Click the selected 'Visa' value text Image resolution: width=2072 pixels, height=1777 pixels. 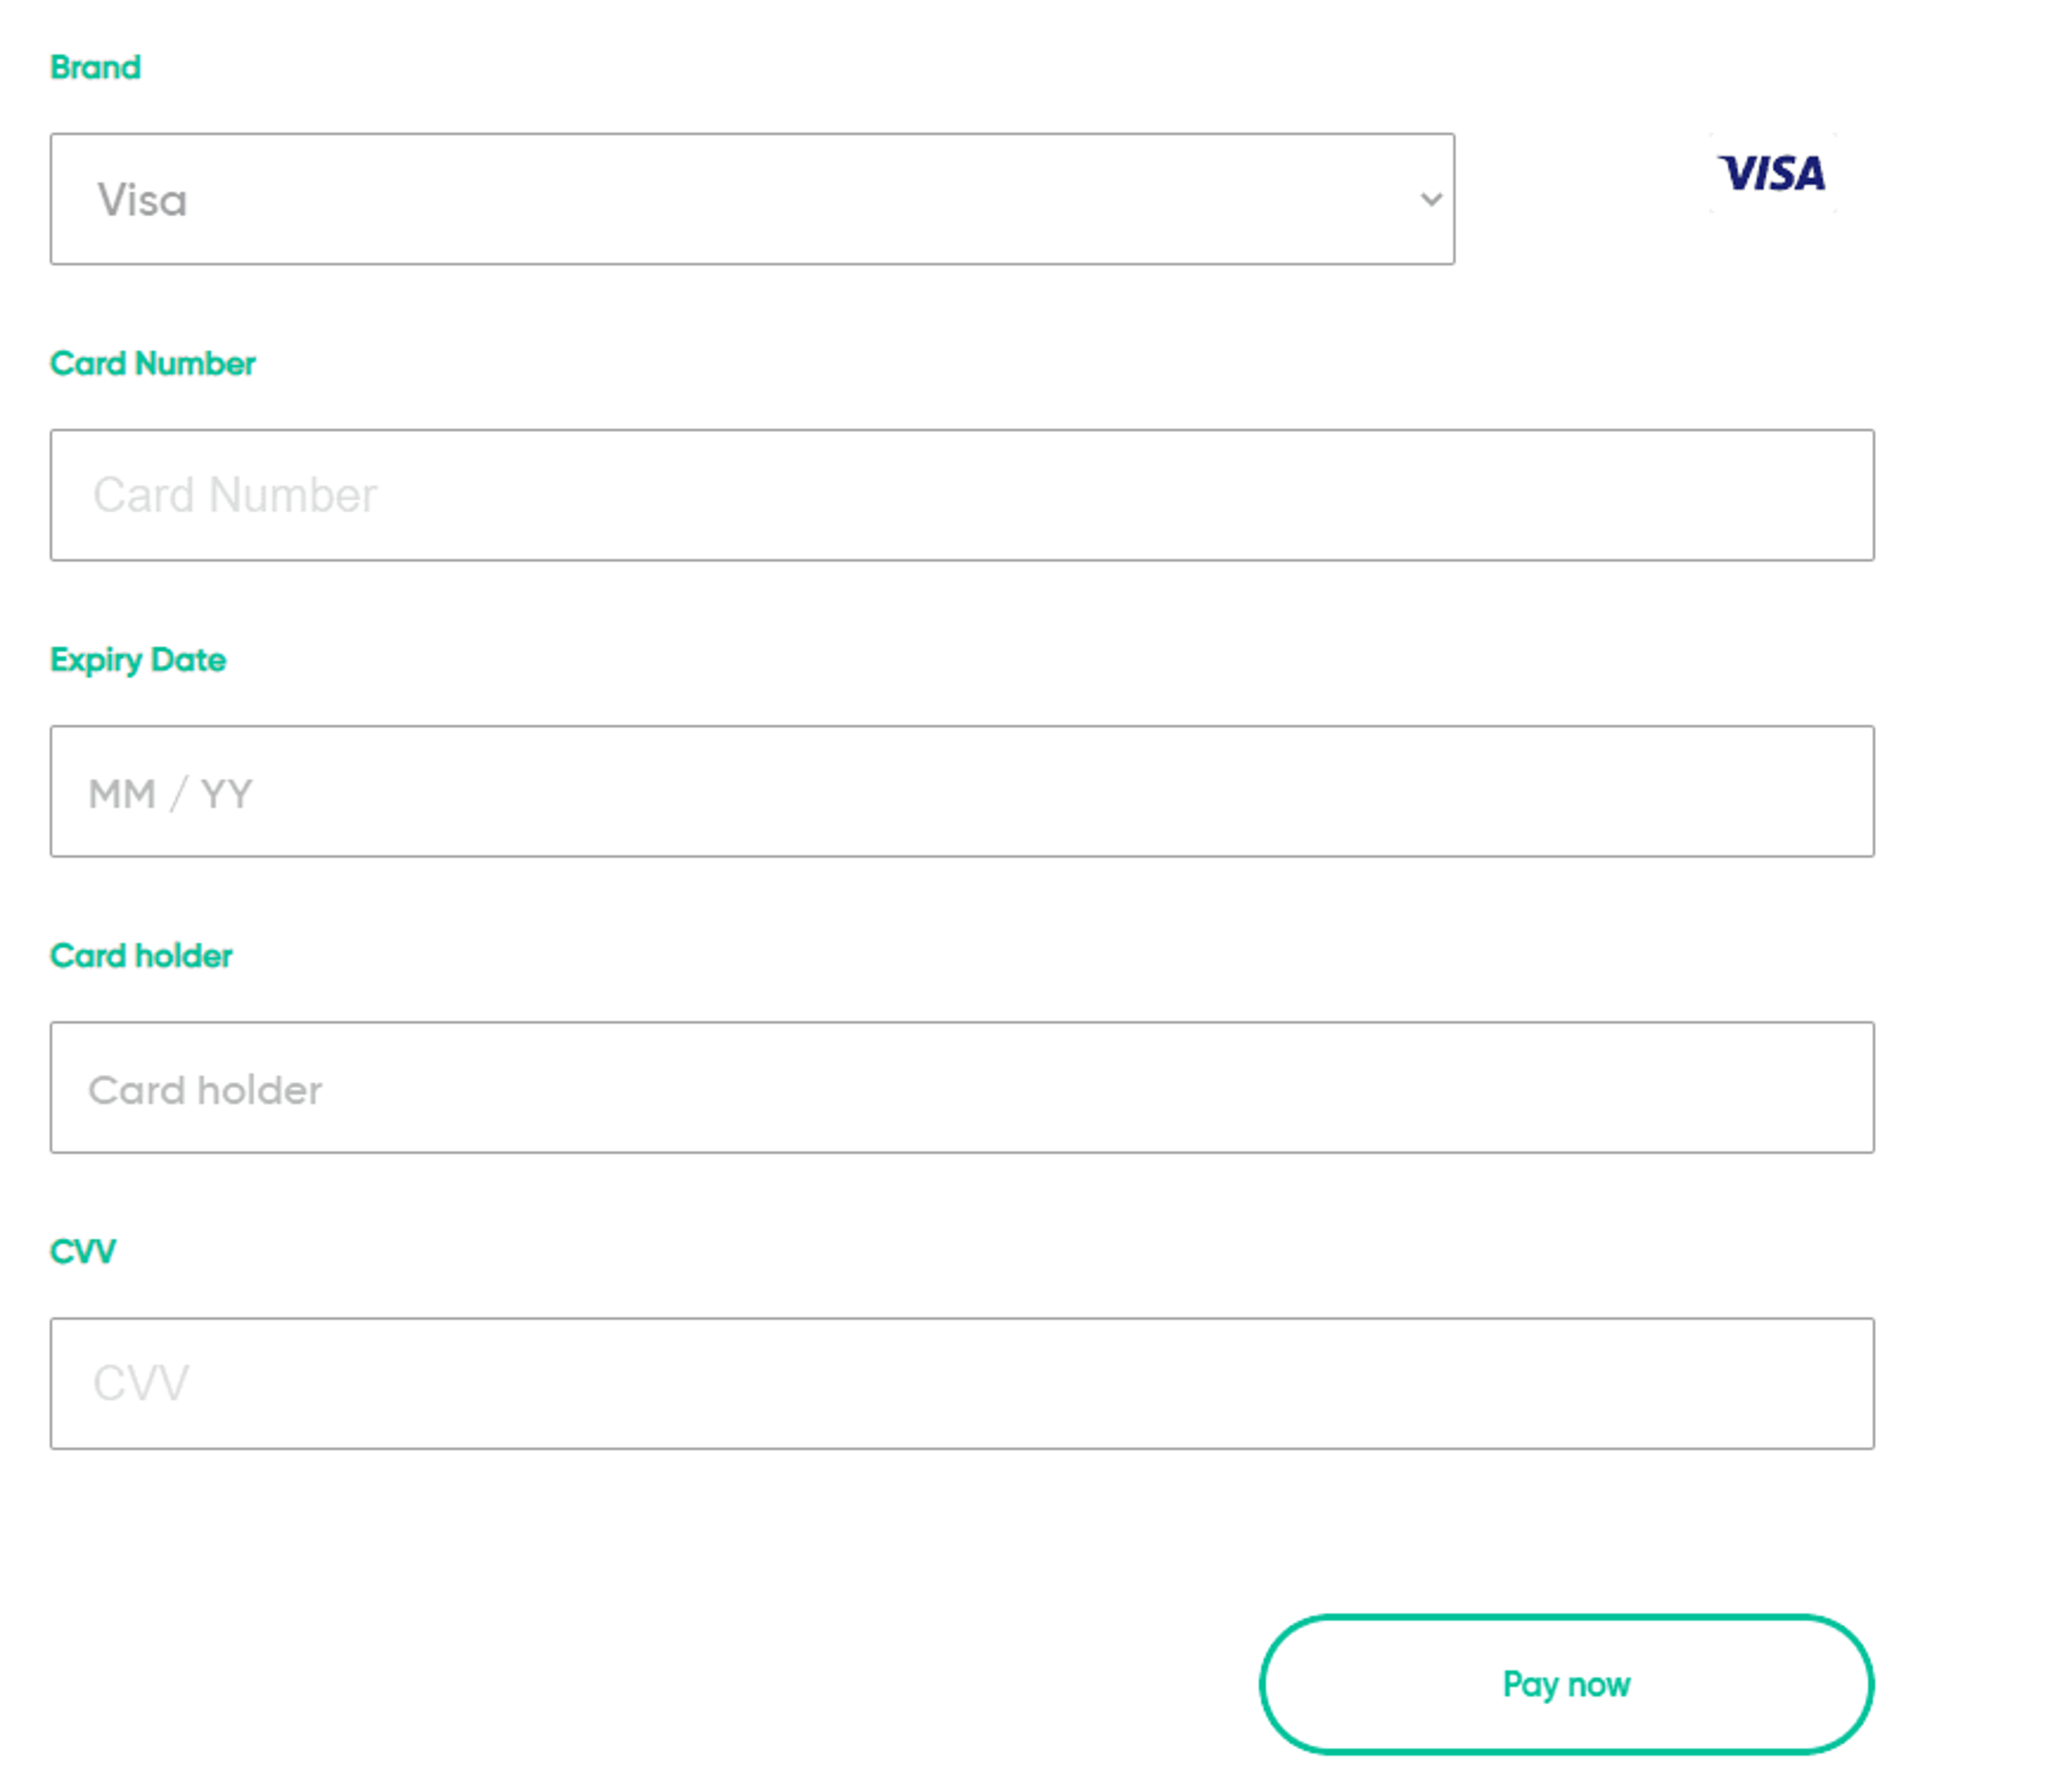coord(142,200)
